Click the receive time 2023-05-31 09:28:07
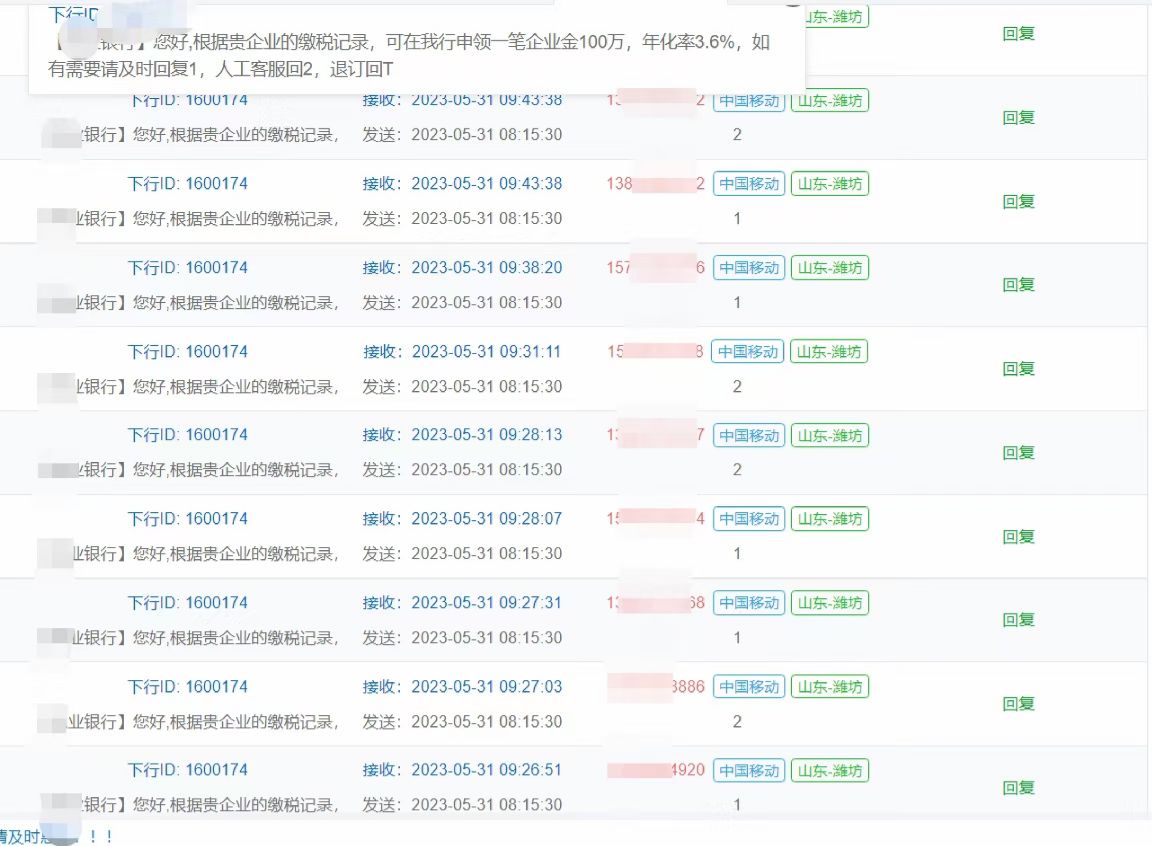The image size is (1152, 846). point(486,519)
